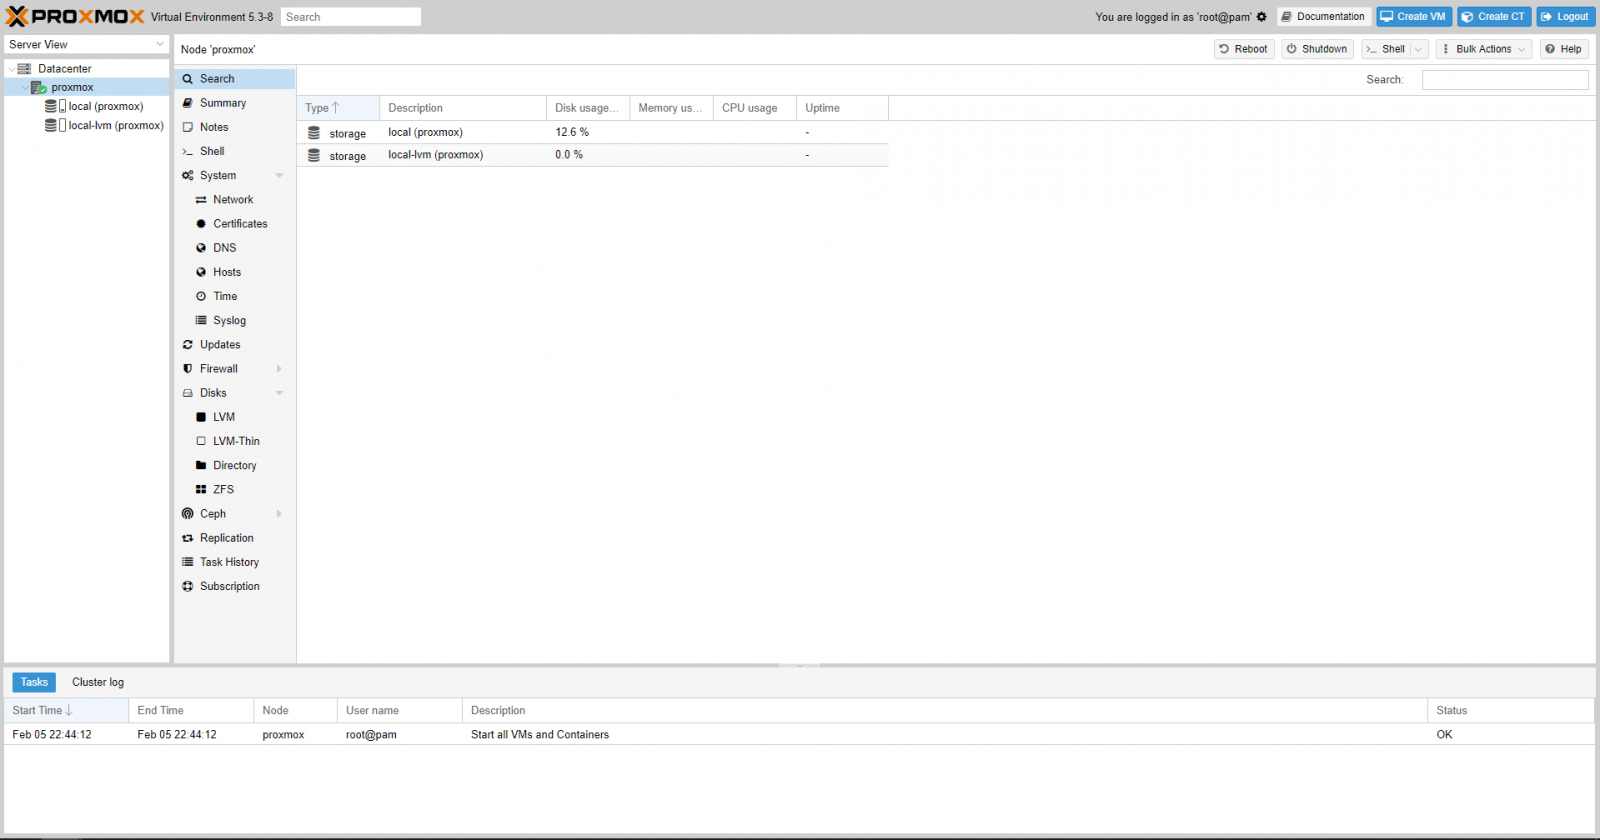Click the LVM-Thin outline icon
Image resolution: width=1600 pixels, height=840 pixels.
201,441
